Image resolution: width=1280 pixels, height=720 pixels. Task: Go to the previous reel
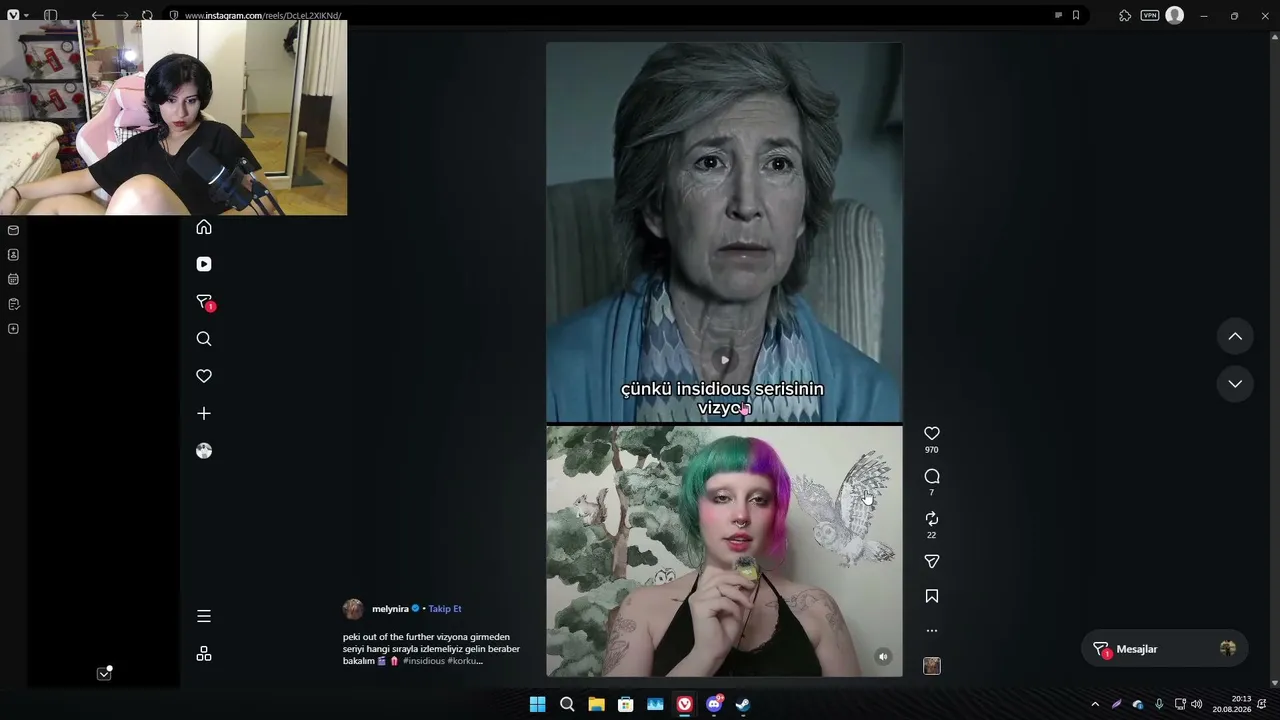click(1235, 337)
